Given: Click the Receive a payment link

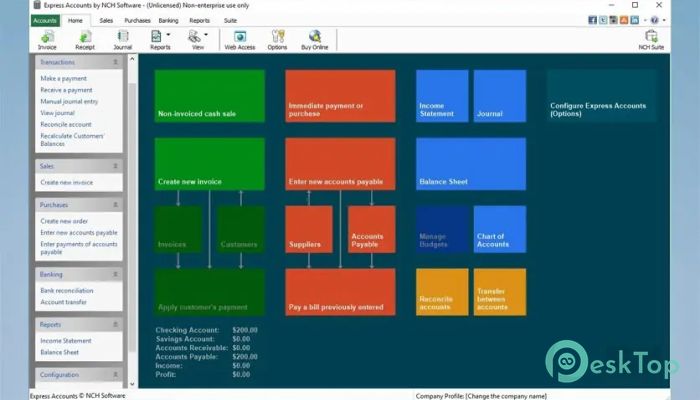Looking at the screenshot, I should click(66, 90).
